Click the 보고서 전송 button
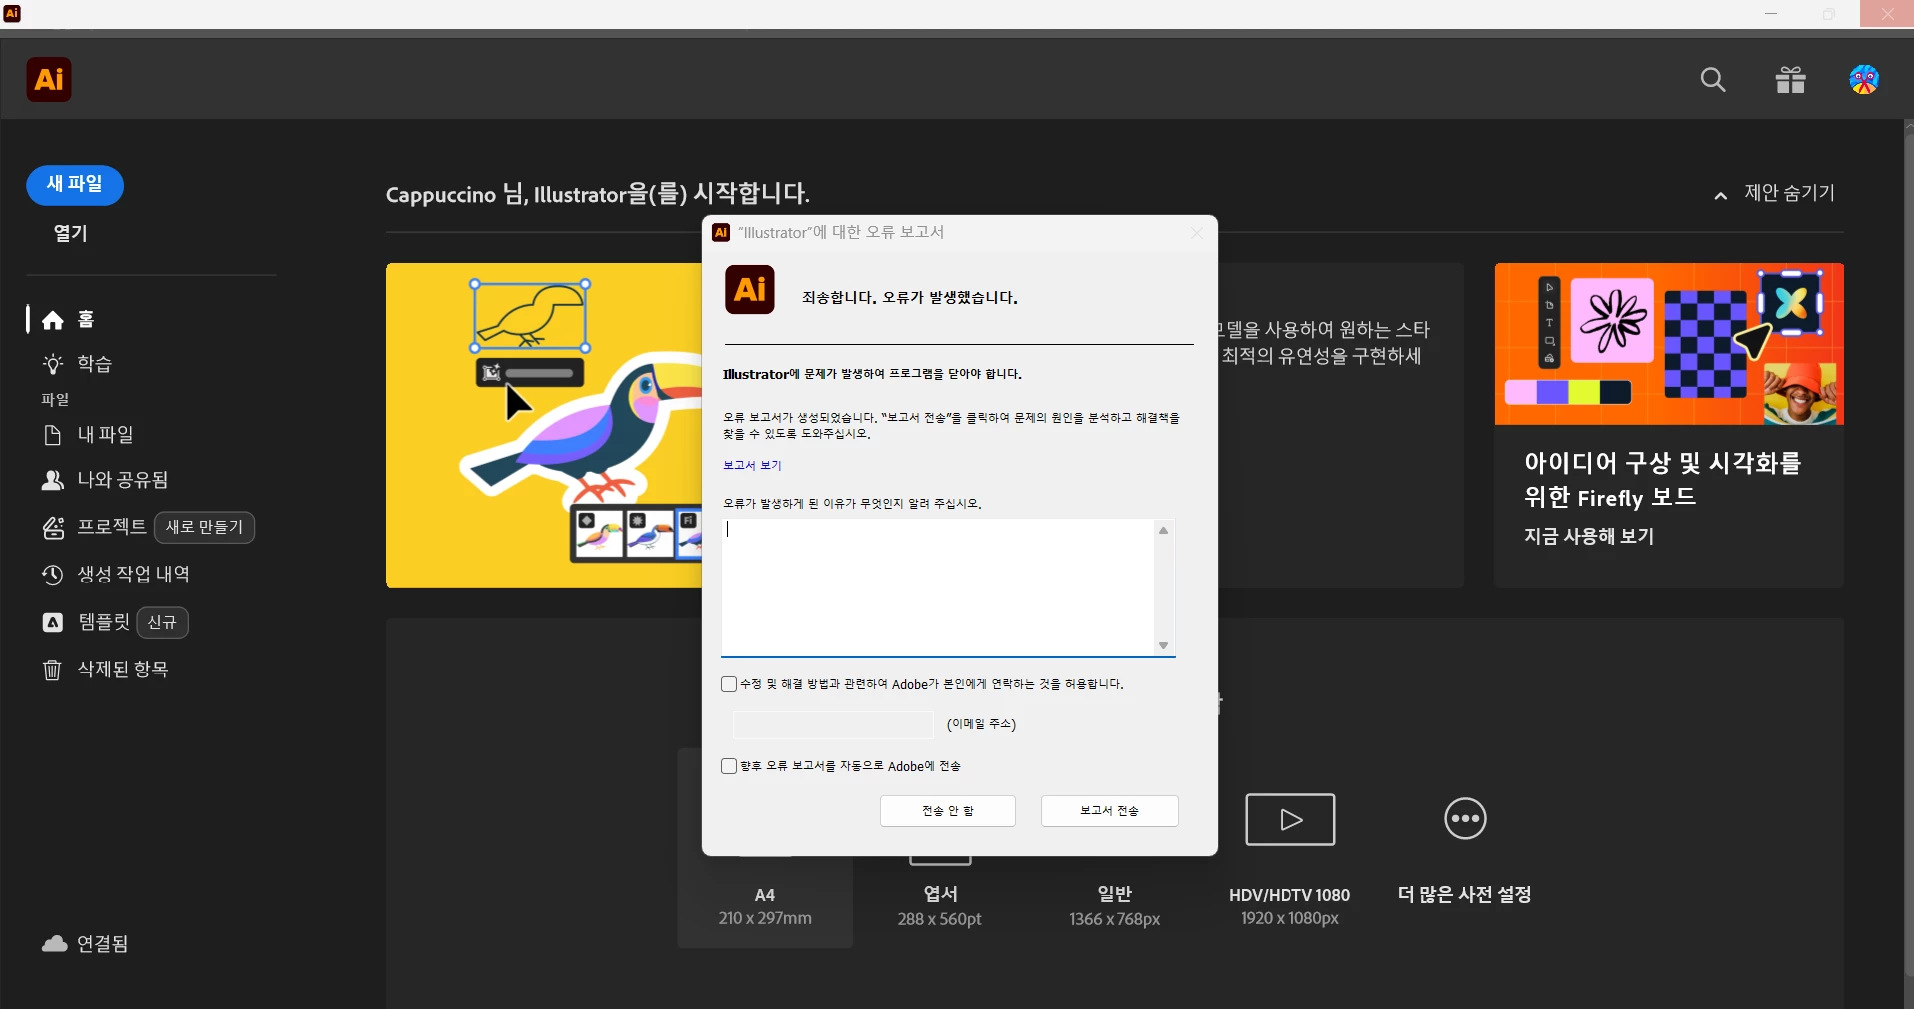 1109,811
